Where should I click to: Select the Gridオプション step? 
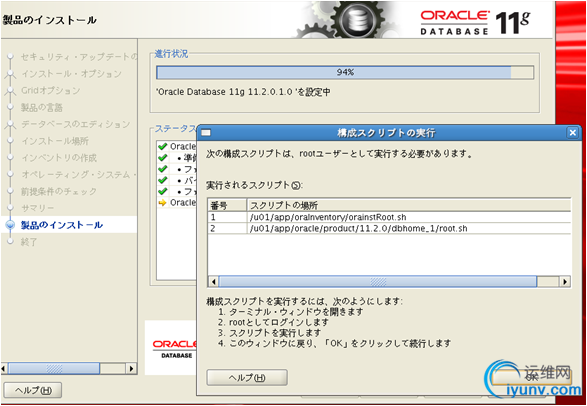pos(51,91)
